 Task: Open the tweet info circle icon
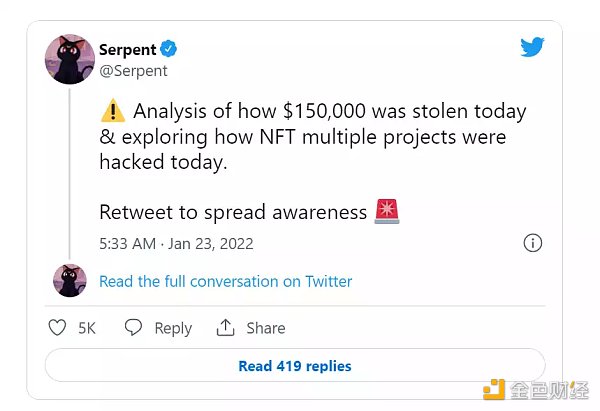(x=533, y=243)
